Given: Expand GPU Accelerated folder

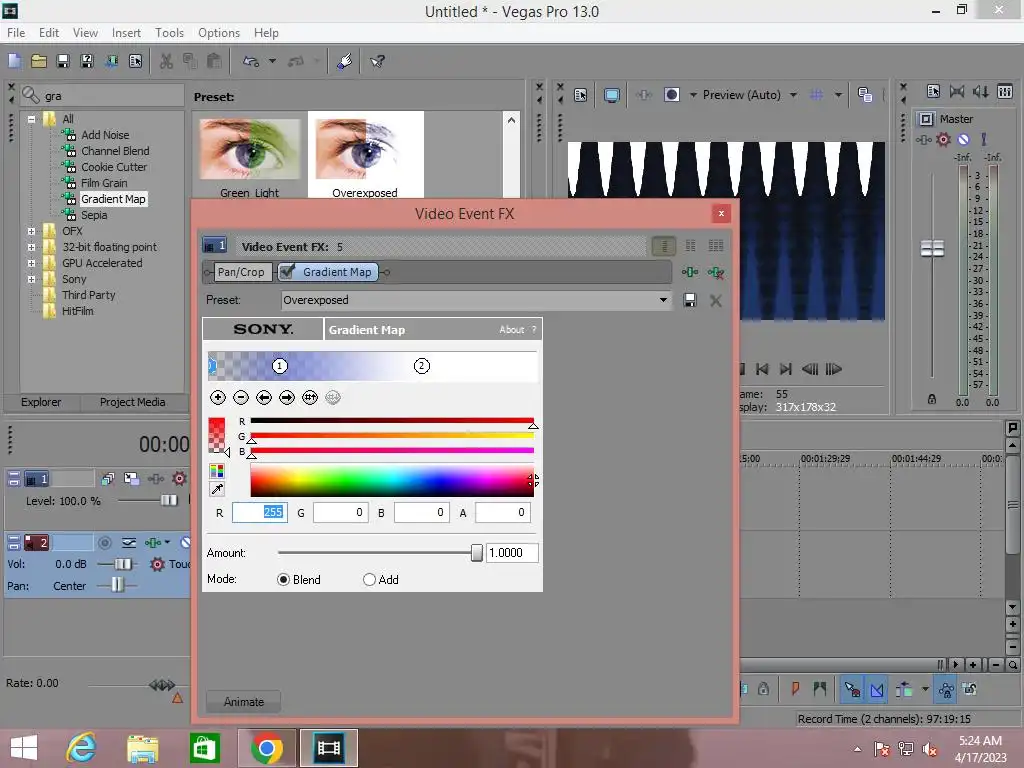Looking at the screenshot, I should [x=31, y=263].
